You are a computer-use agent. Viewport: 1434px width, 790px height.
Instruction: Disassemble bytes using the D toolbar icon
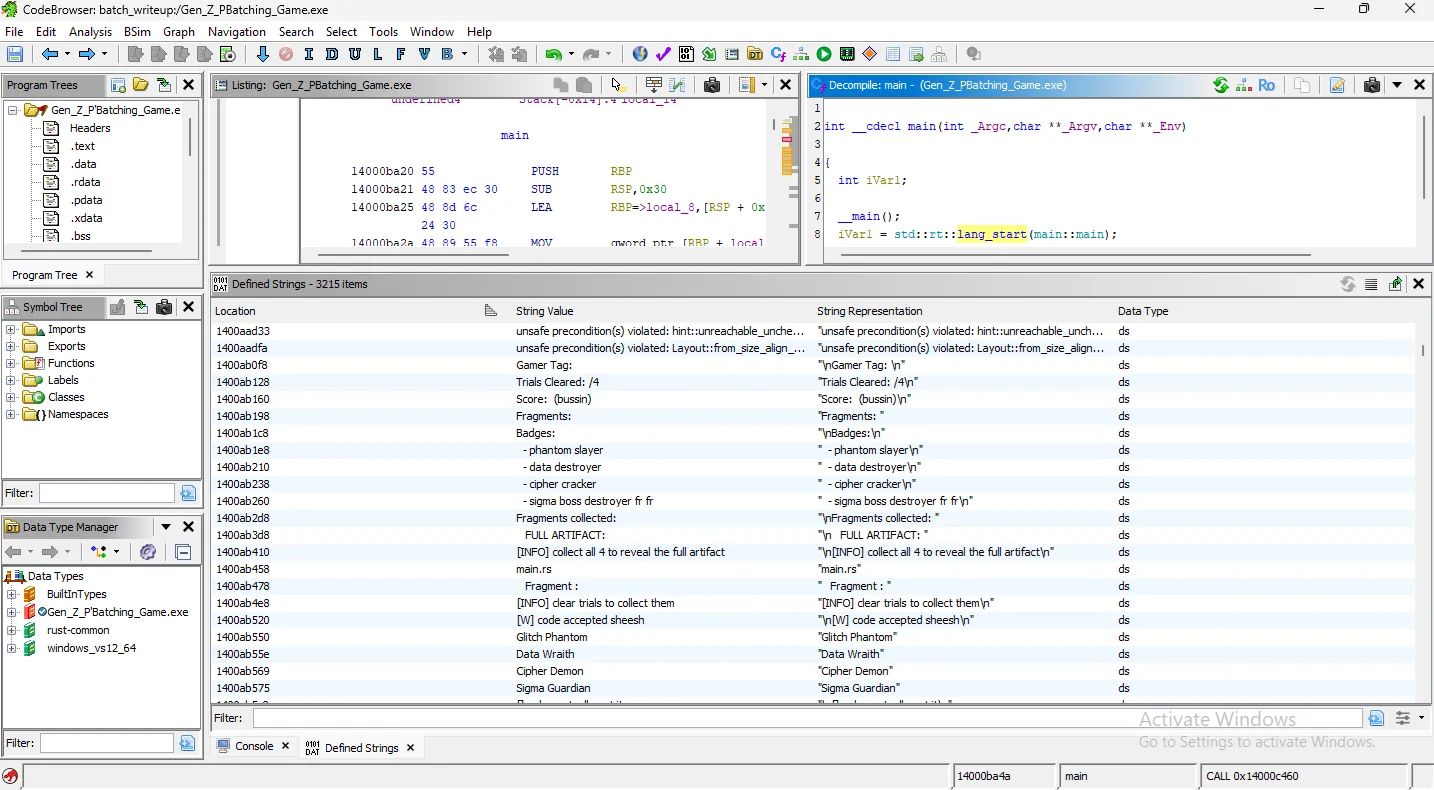[x=331, y=54]
